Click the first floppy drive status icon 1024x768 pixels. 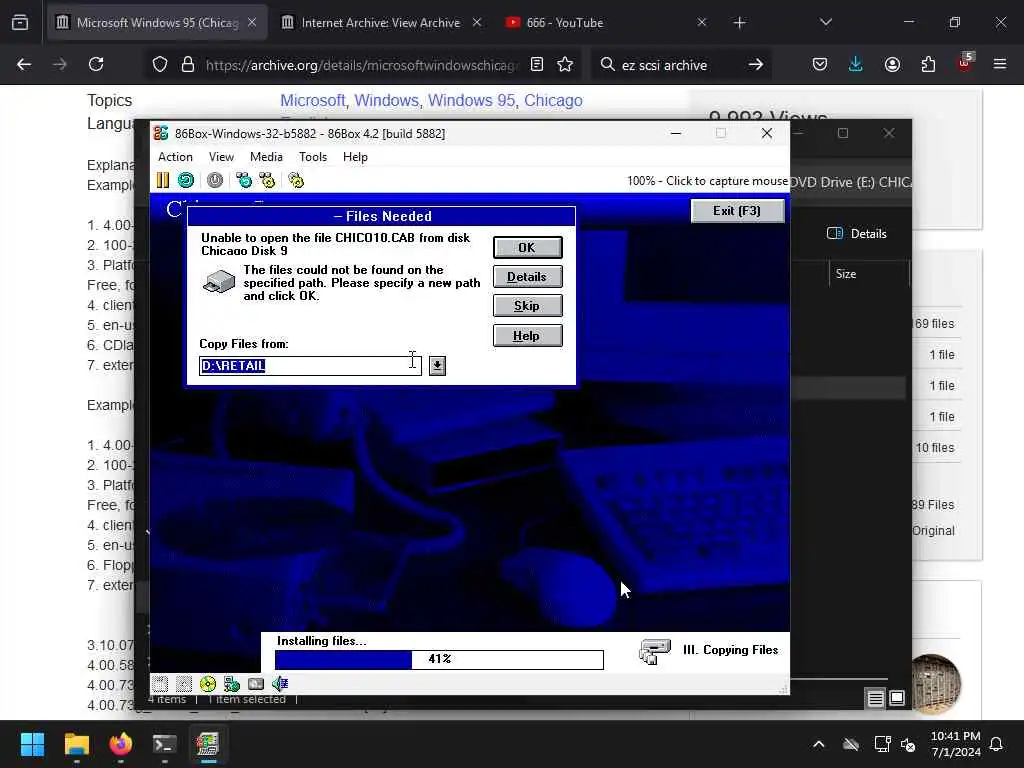[x=160, y=684]
